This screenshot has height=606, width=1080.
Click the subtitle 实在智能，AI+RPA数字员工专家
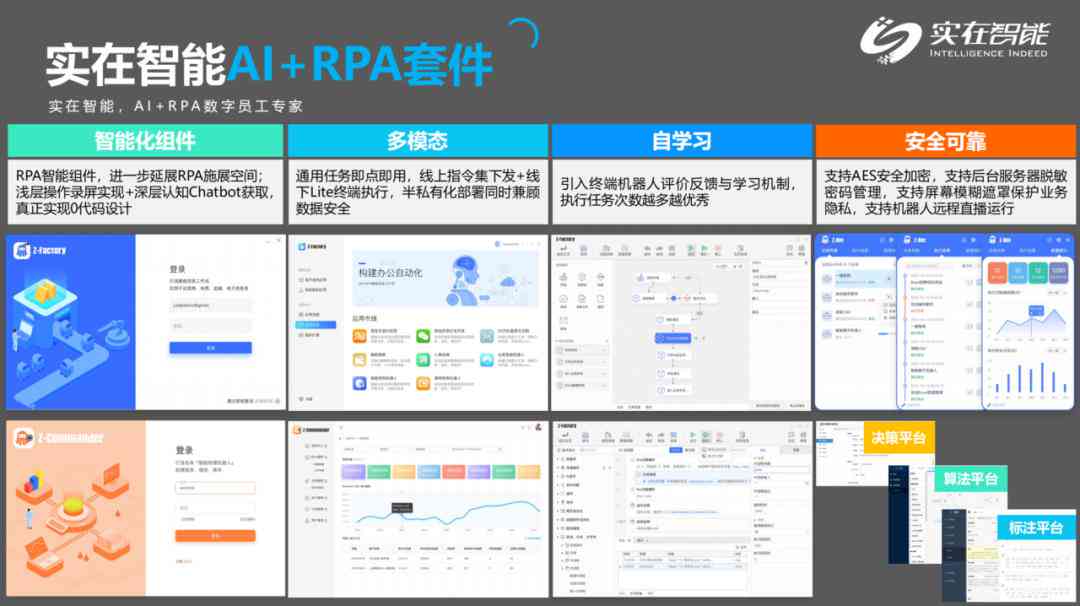pos(176,106)
